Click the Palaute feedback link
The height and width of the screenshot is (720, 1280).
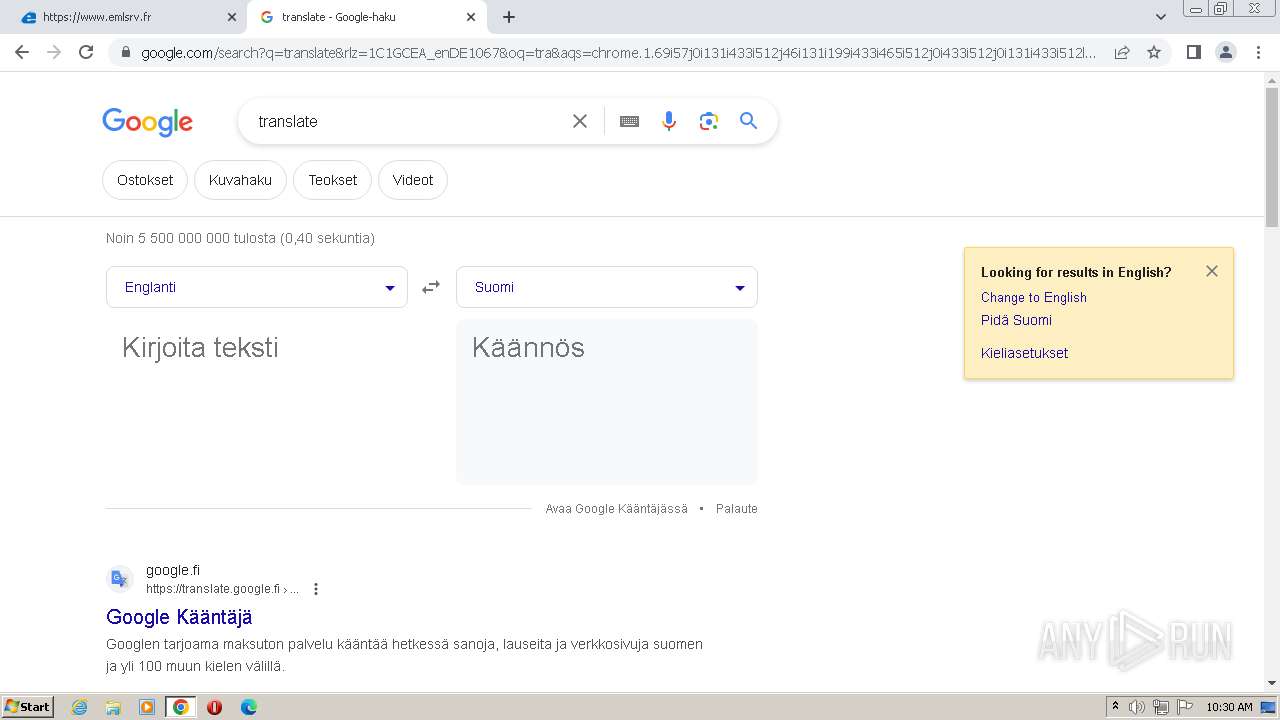[737, 509]
